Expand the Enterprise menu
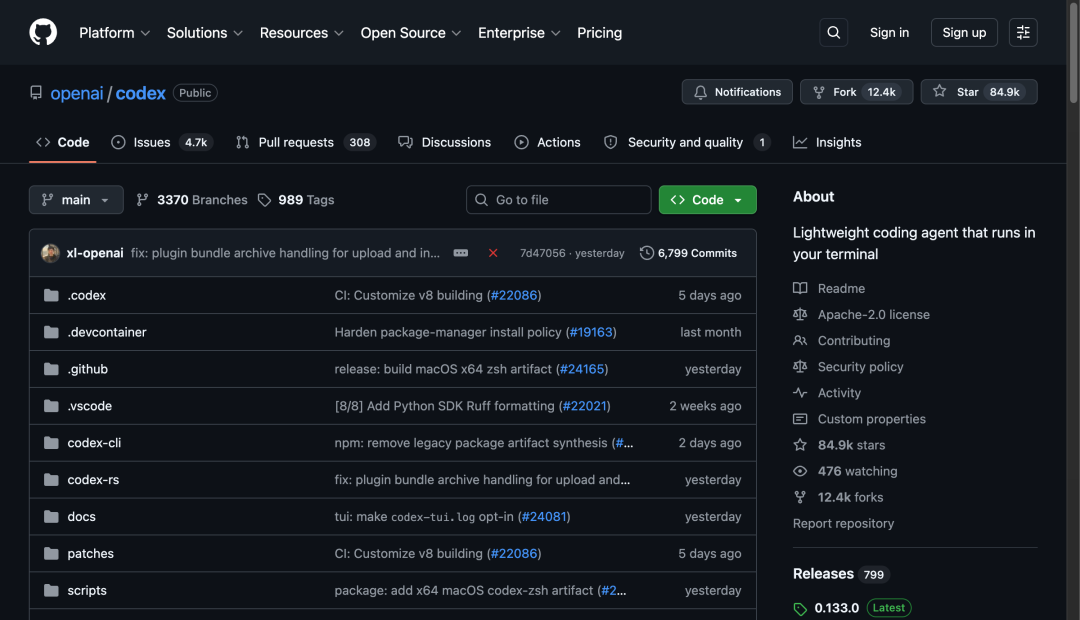1080x620 pixels. tap(519, 32)
